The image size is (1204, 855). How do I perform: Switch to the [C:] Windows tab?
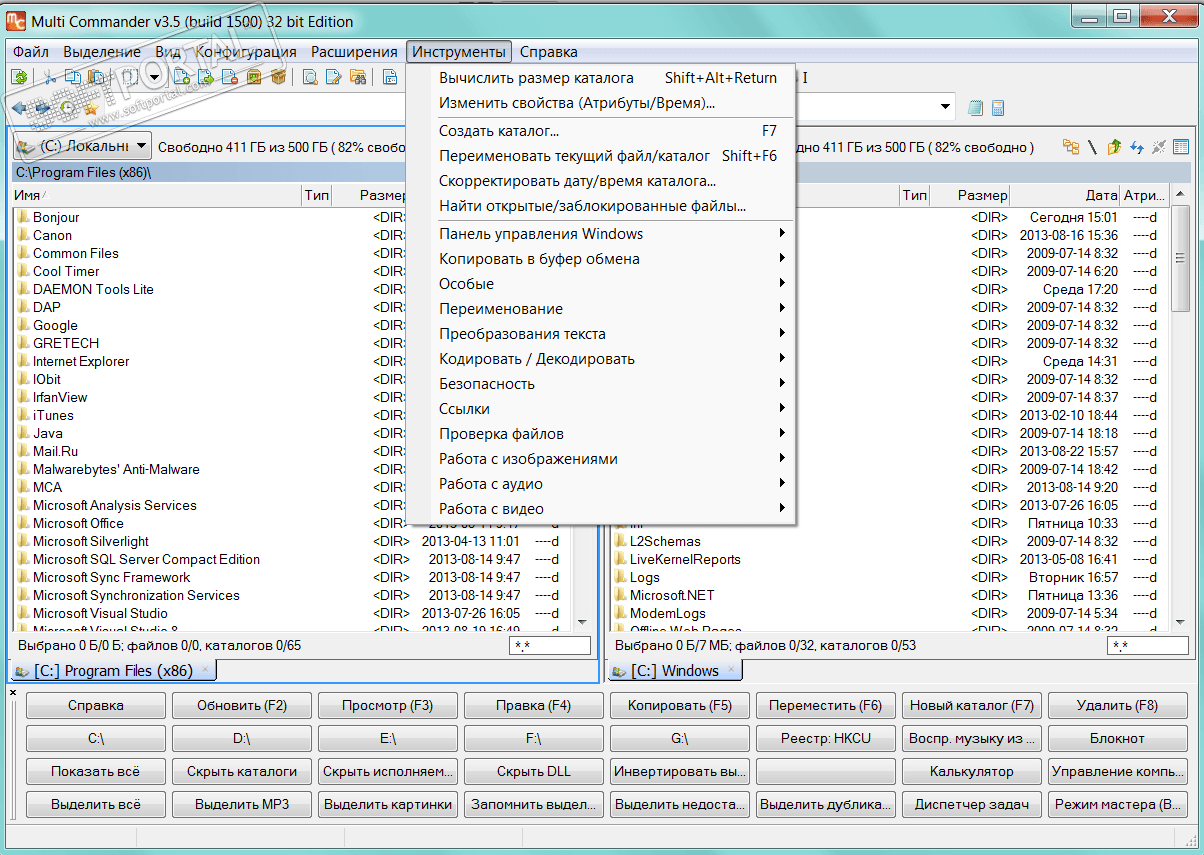tap(675, 671)
